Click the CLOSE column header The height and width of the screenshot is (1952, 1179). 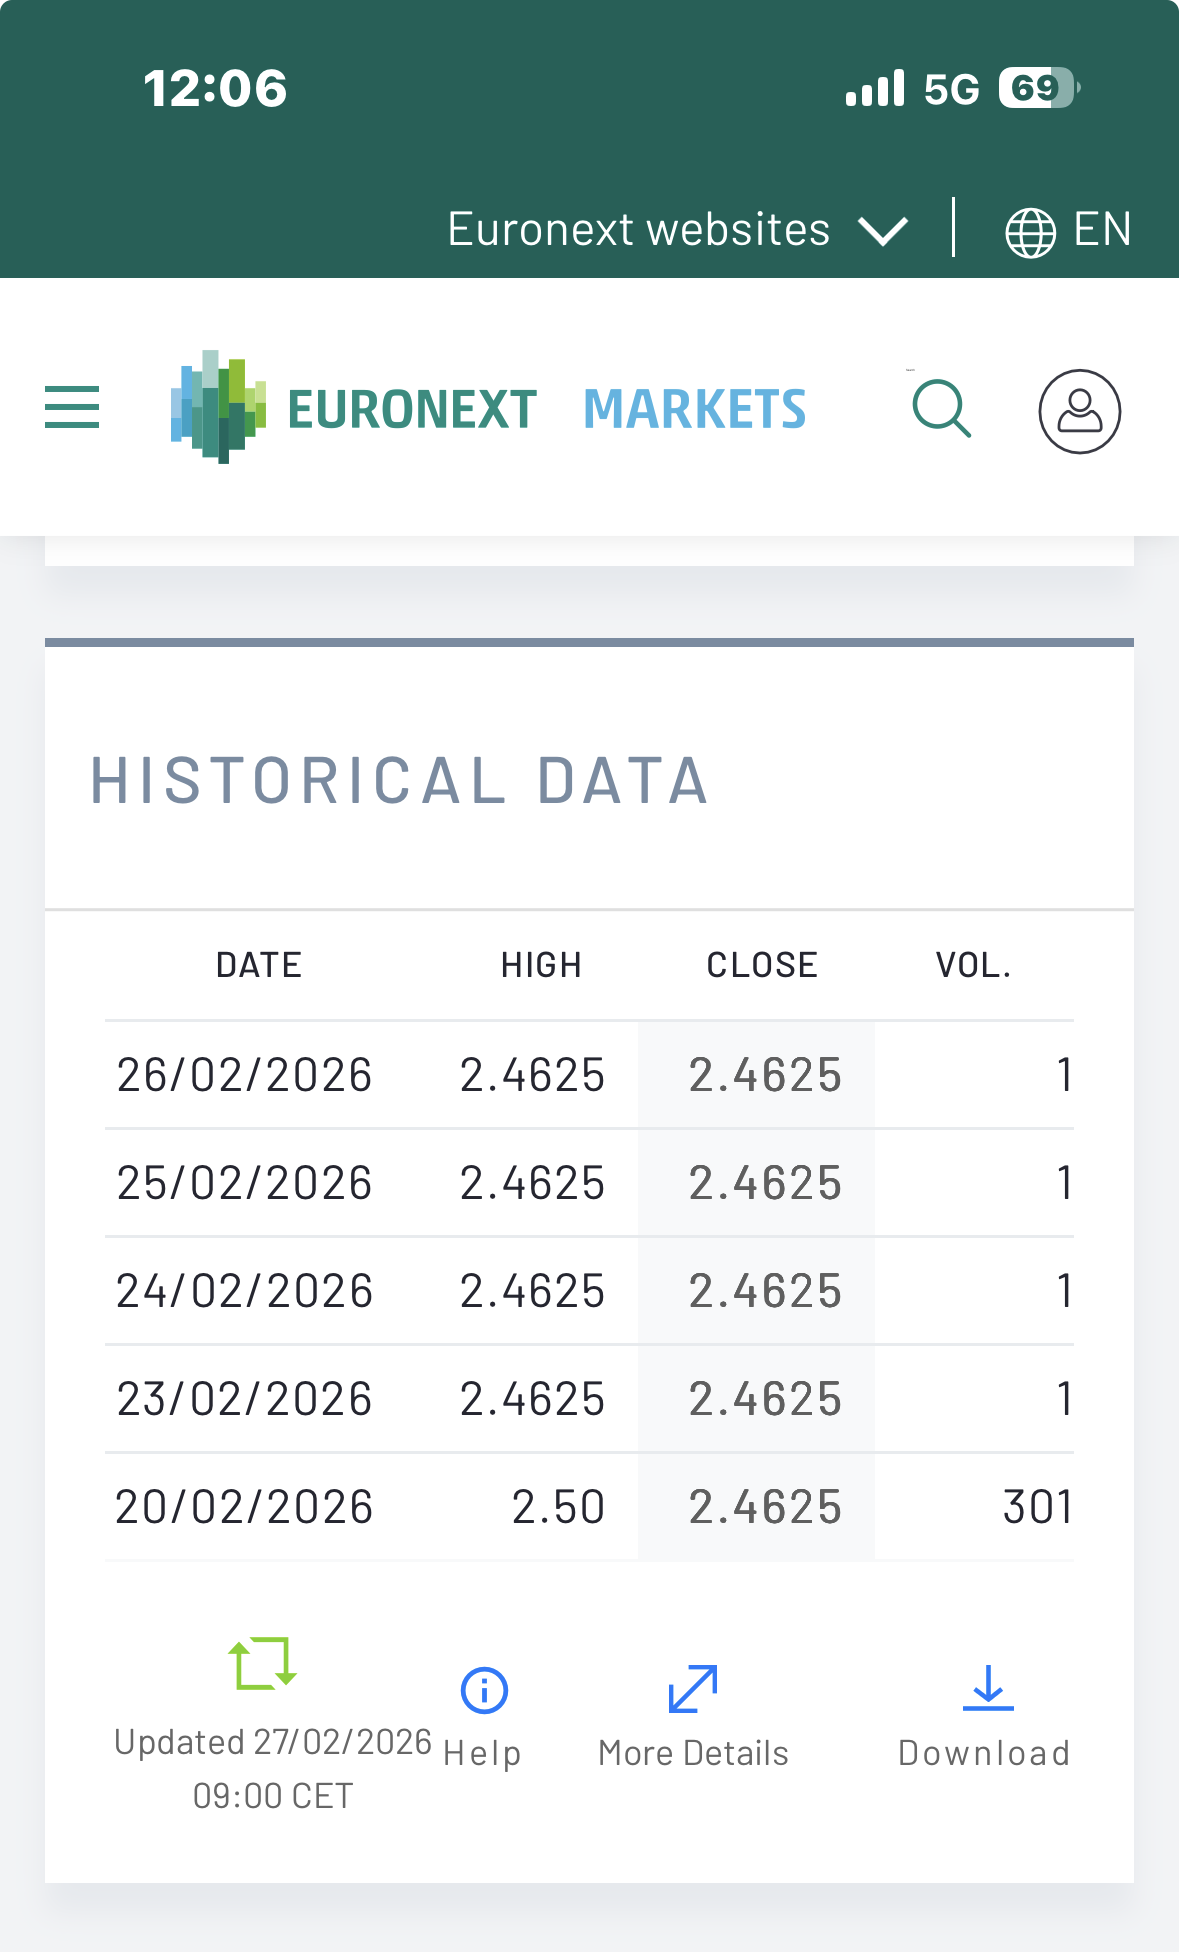762,965
